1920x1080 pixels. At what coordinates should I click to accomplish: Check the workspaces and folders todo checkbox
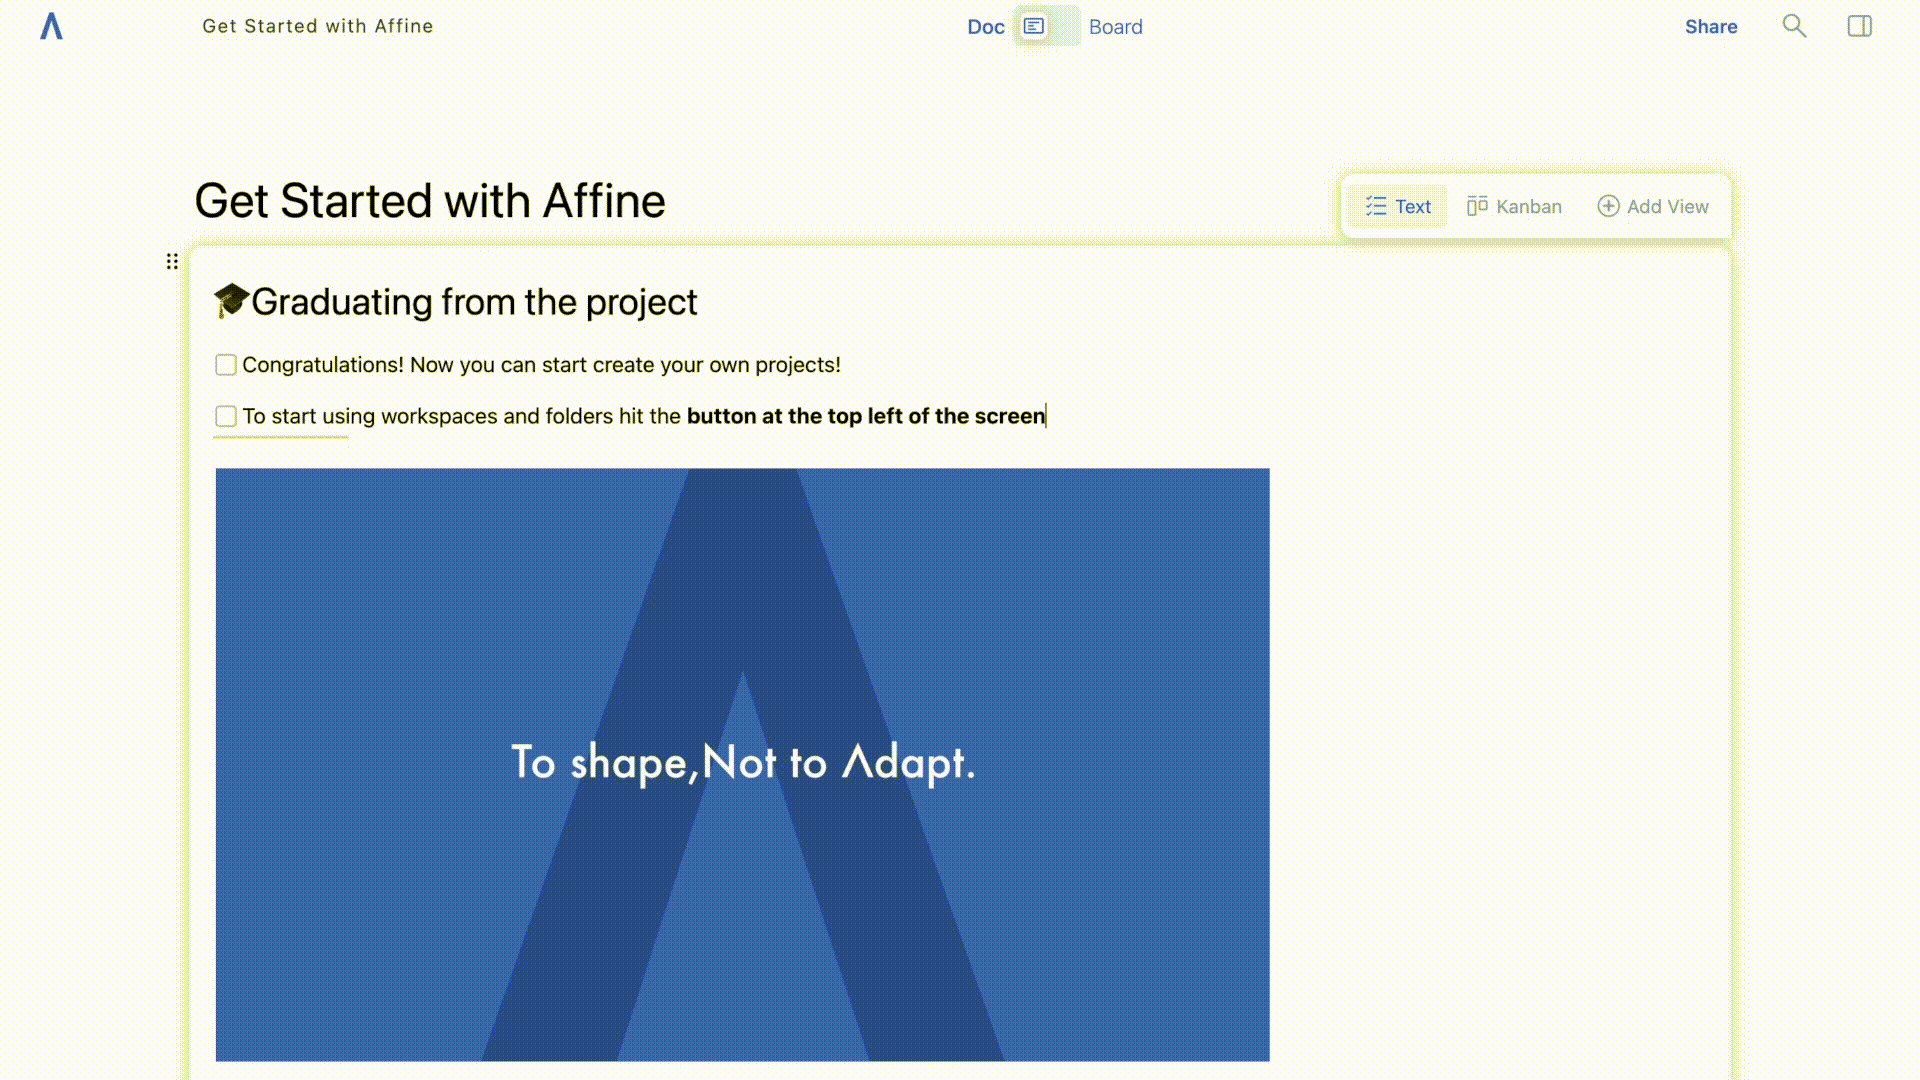tap(226, 416)
